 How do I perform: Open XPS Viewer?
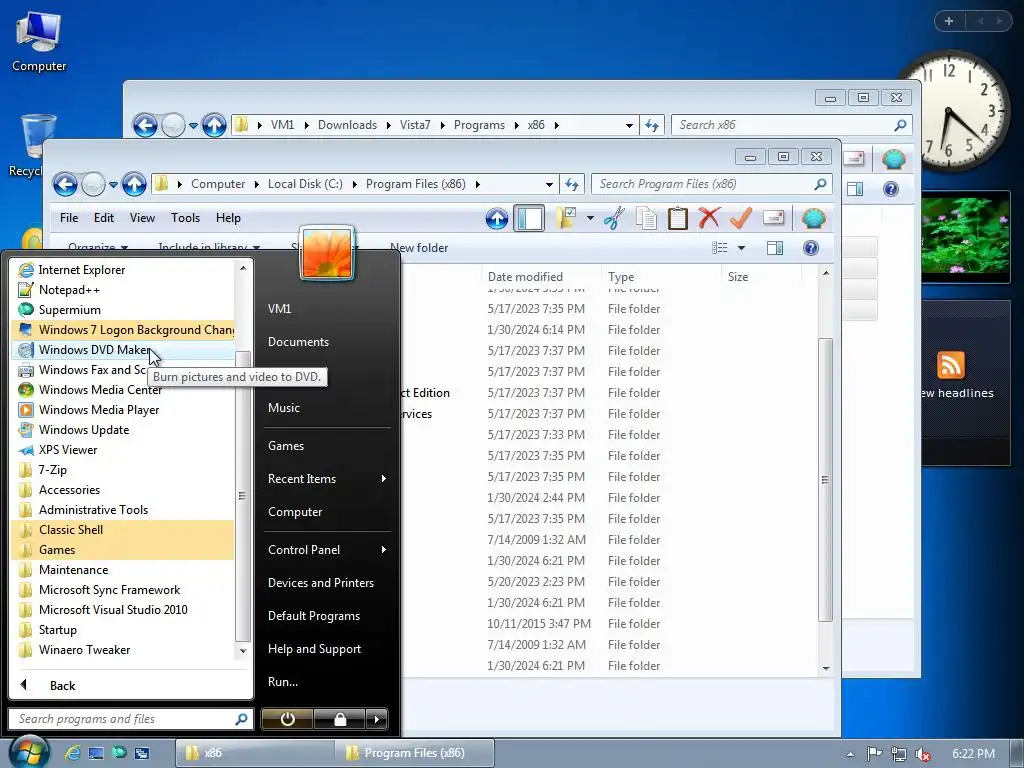(124, 450)
